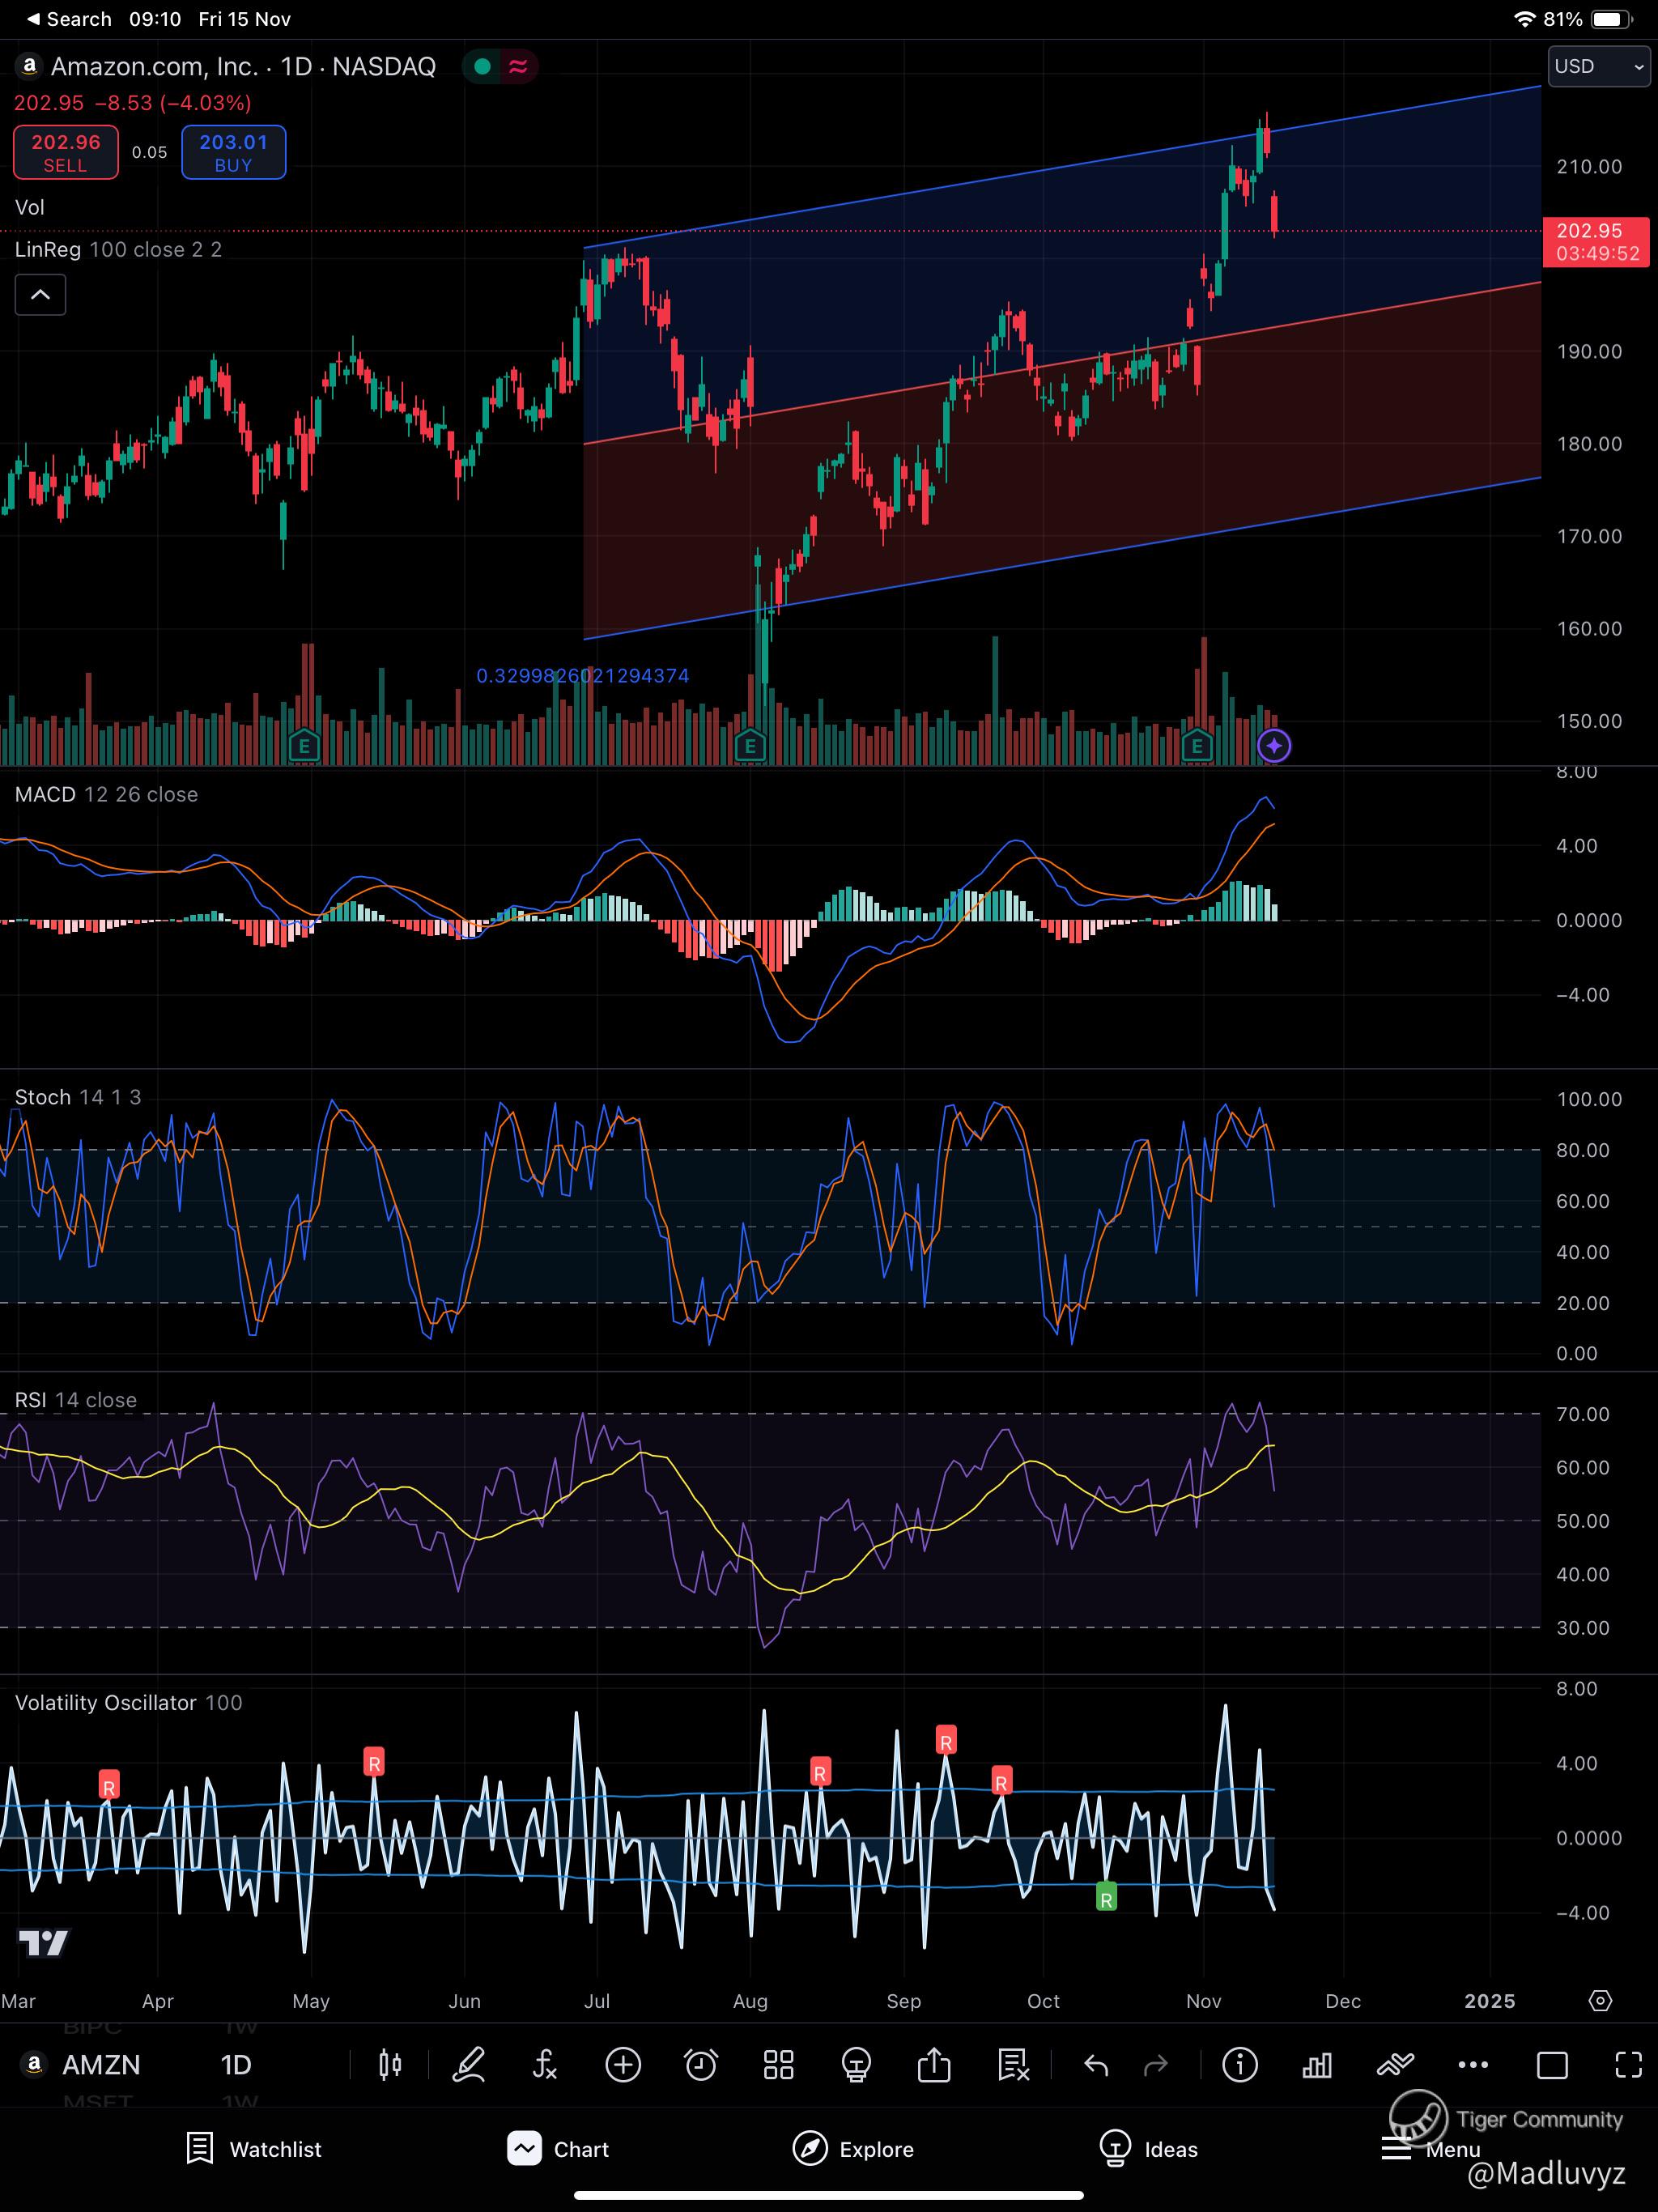
Task: Open the candlestick chart type selector
Action: (x=390, y=2065)
